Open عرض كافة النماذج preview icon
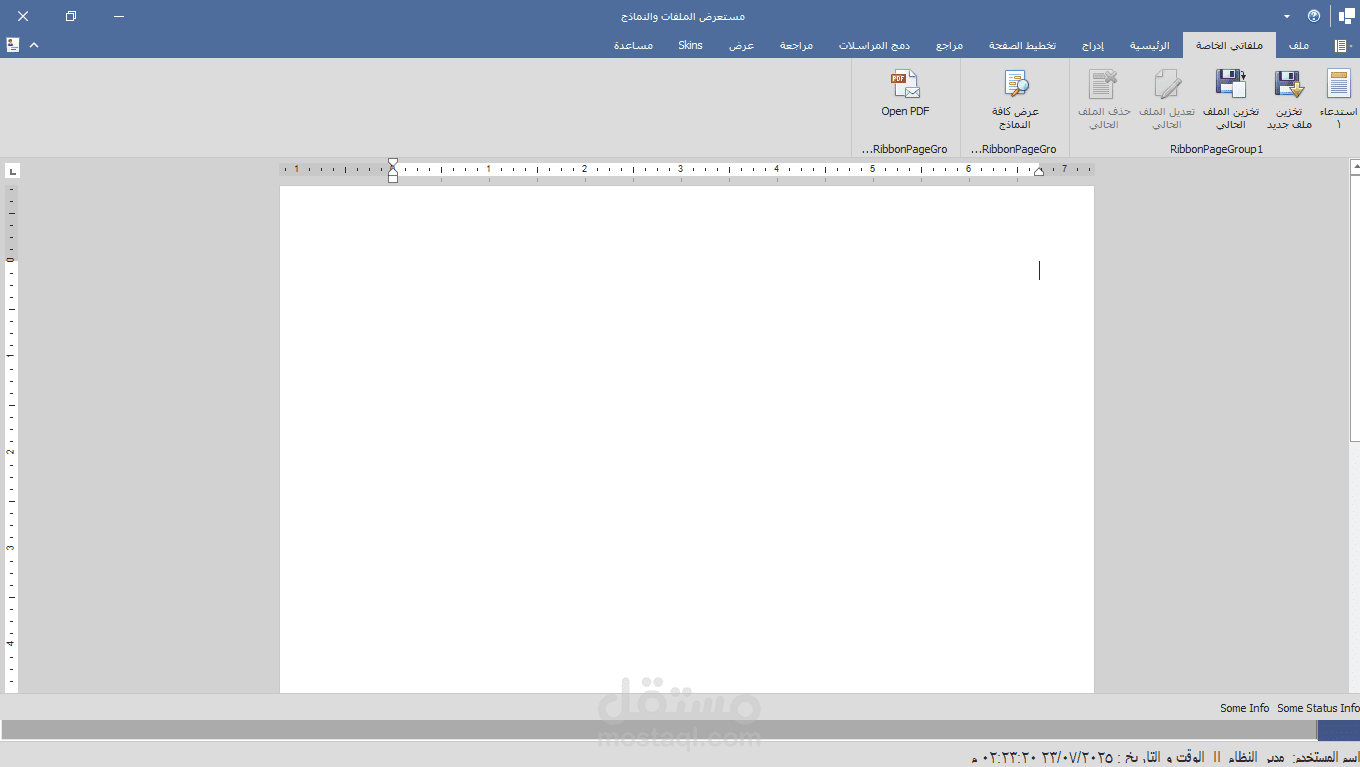The image size is (1360, 767). point(1016,84)
